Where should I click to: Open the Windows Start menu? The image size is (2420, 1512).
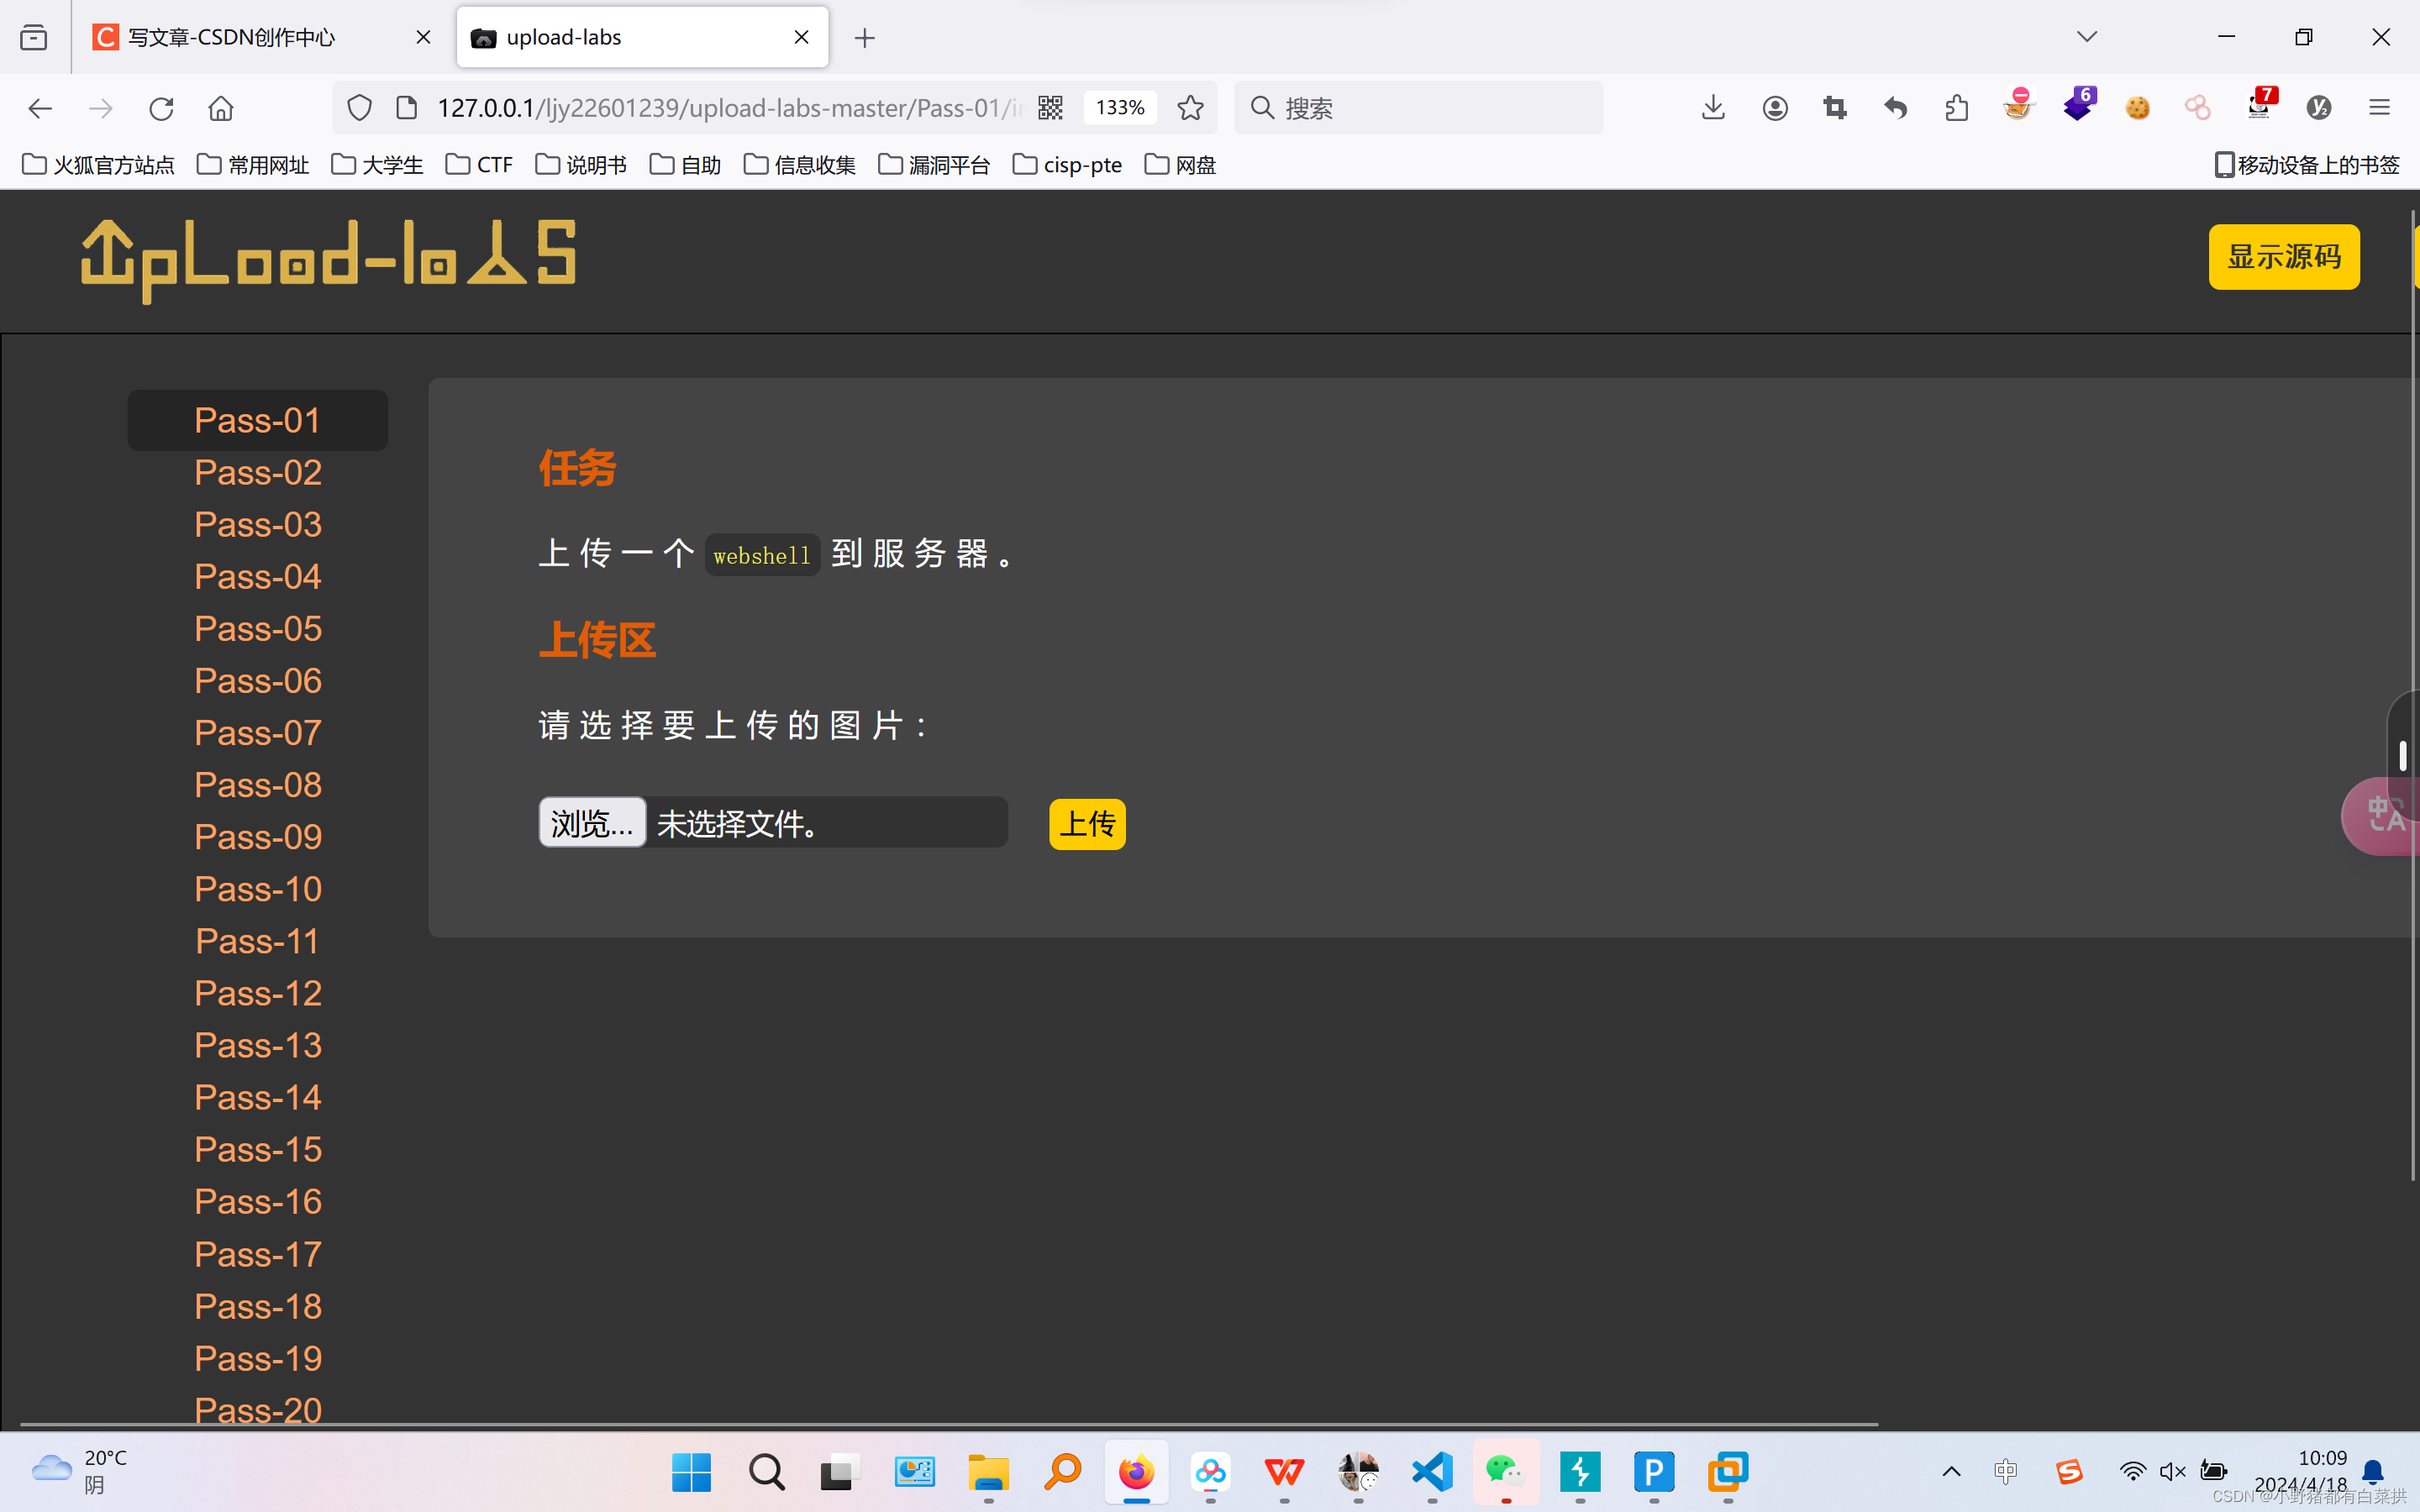[x=691, y=1471]
